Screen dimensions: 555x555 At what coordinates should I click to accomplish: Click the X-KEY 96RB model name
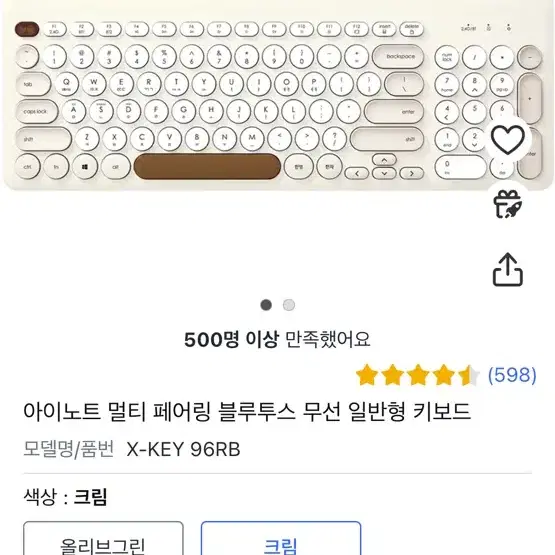point(183,450)
